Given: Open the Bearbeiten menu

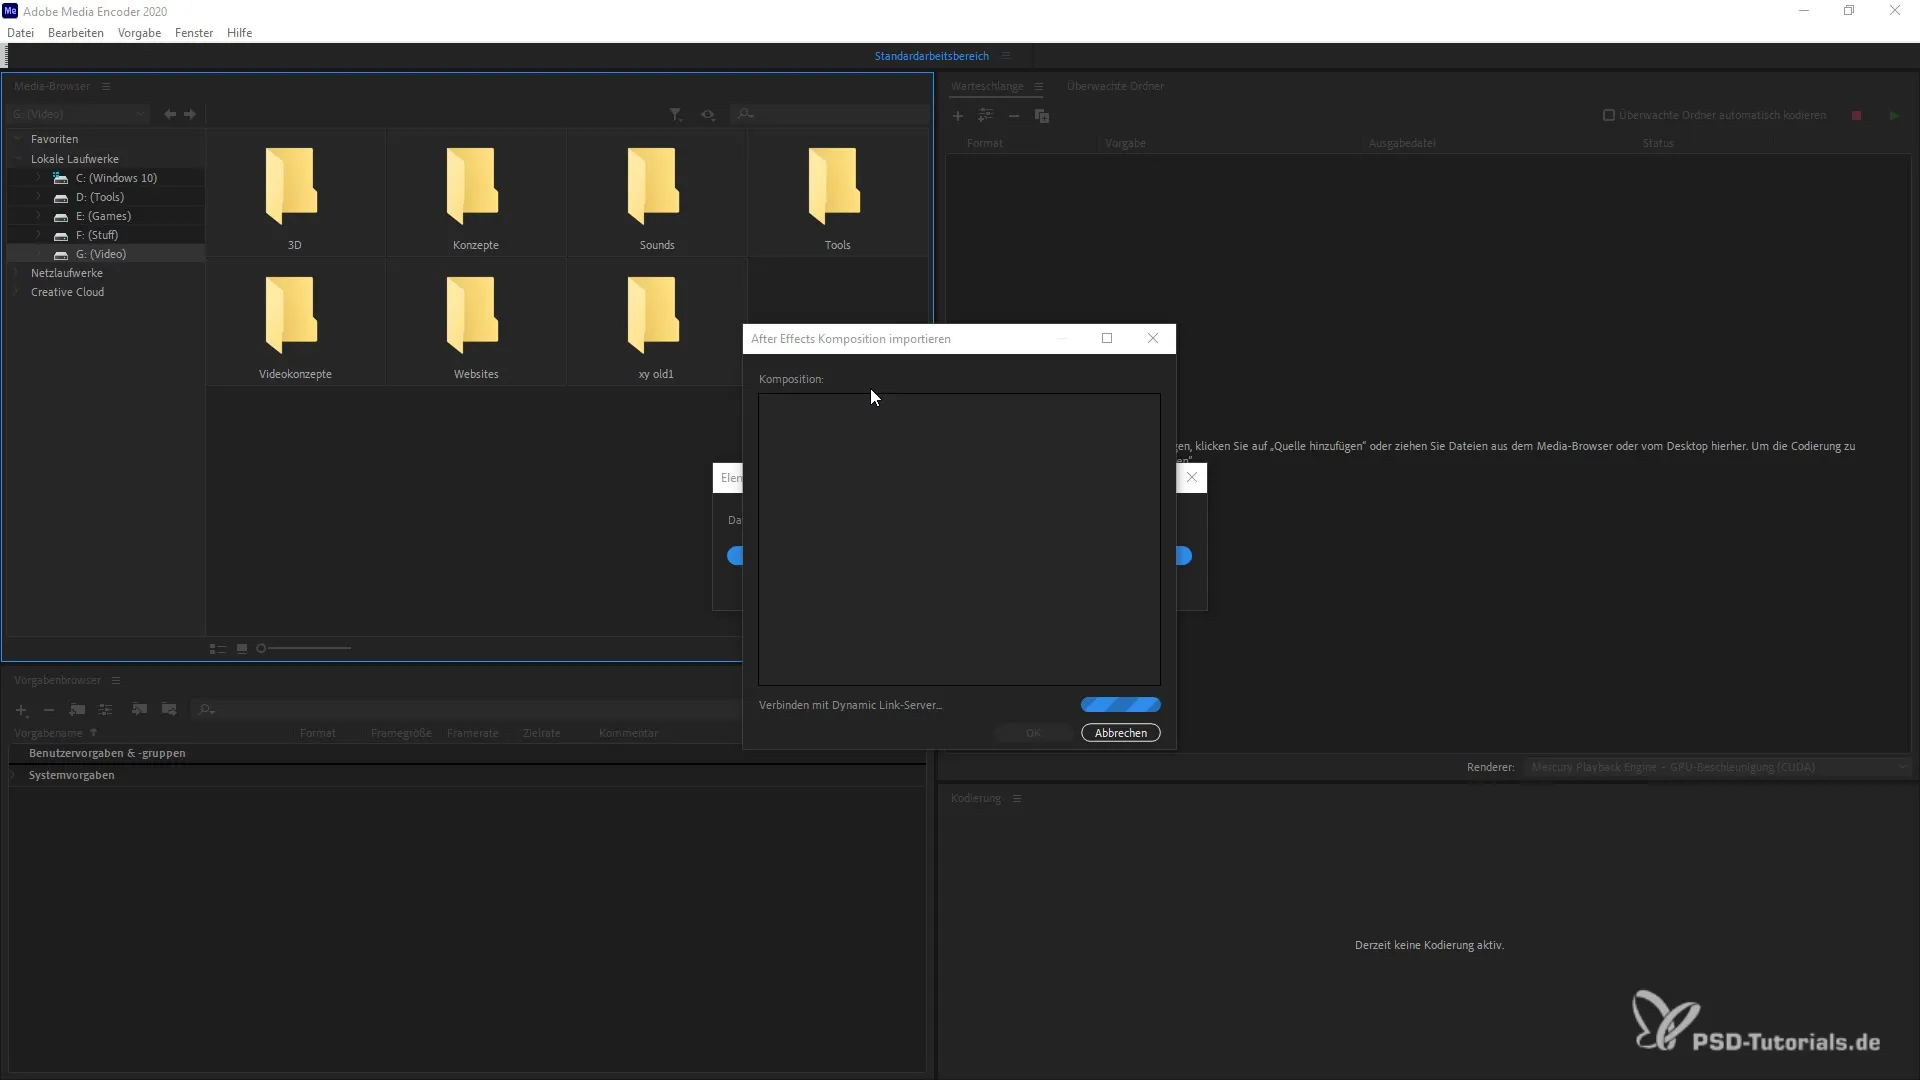Looking at the screenshot, I should pyautogui.click(x=76, y=33).
